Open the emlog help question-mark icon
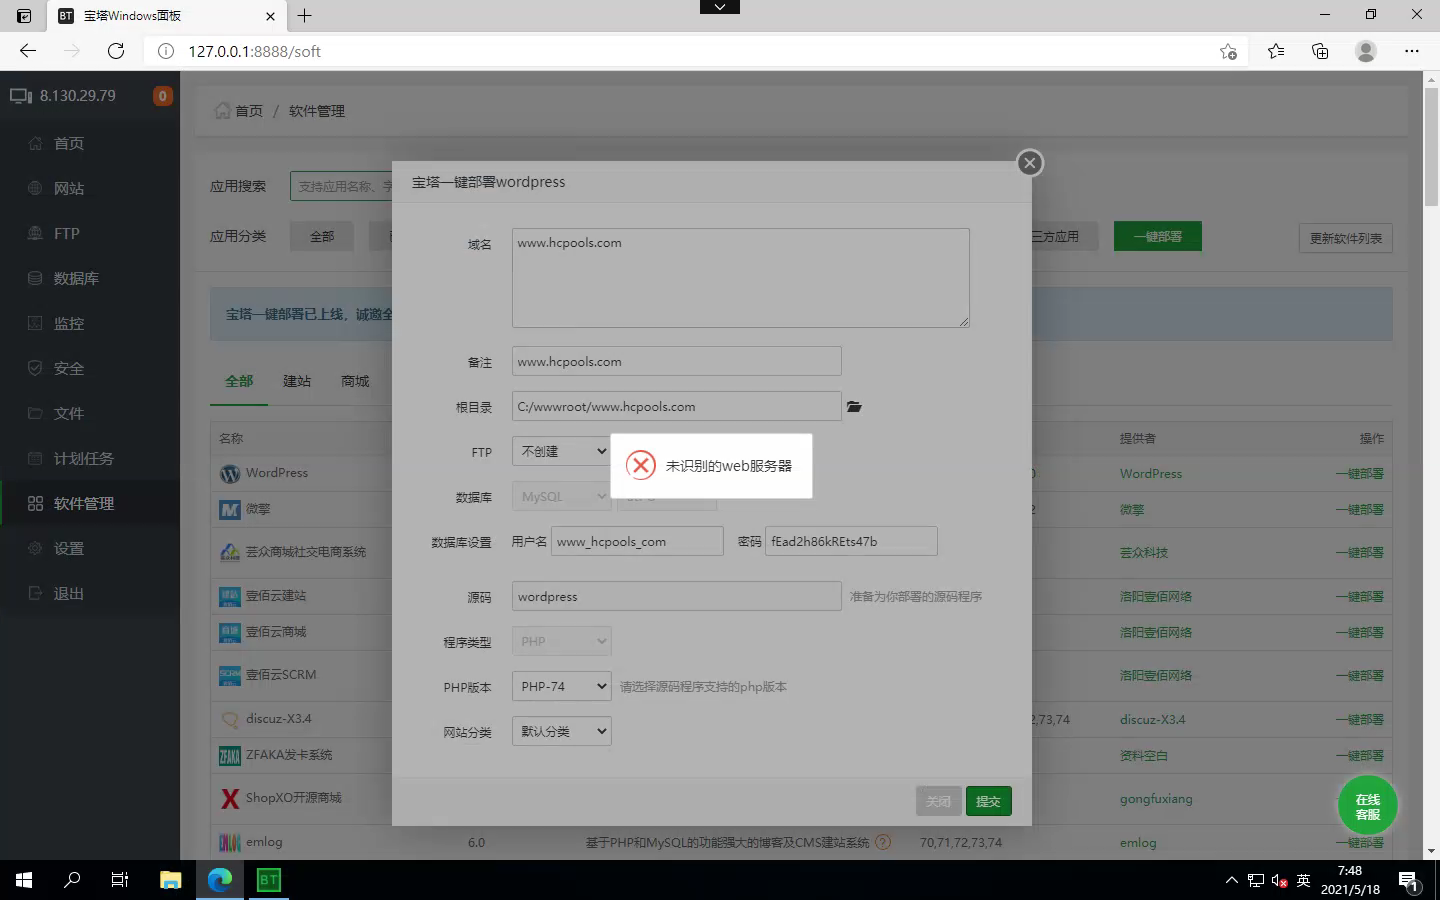The image size is (1440, 900). [x=883, y=842]
